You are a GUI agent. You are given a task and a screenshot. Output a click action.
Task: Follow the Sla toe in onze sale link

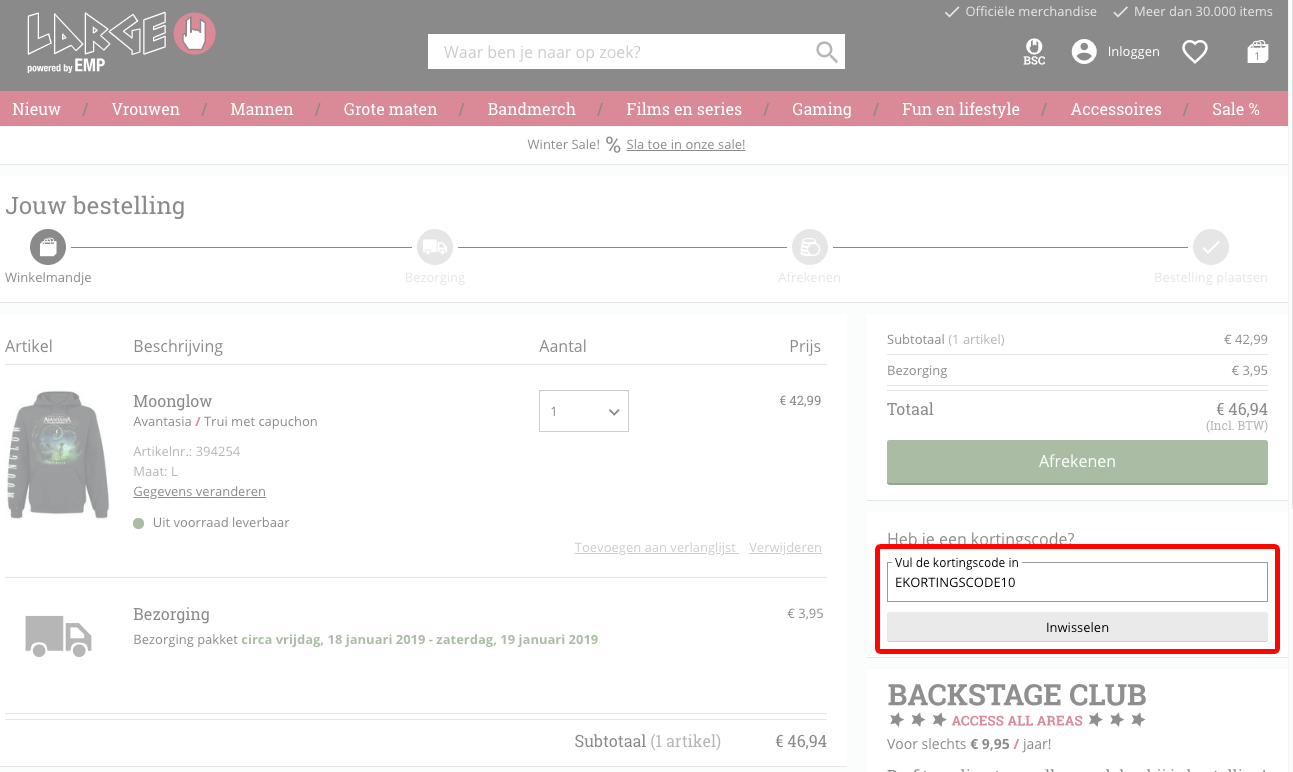(686, 144)
